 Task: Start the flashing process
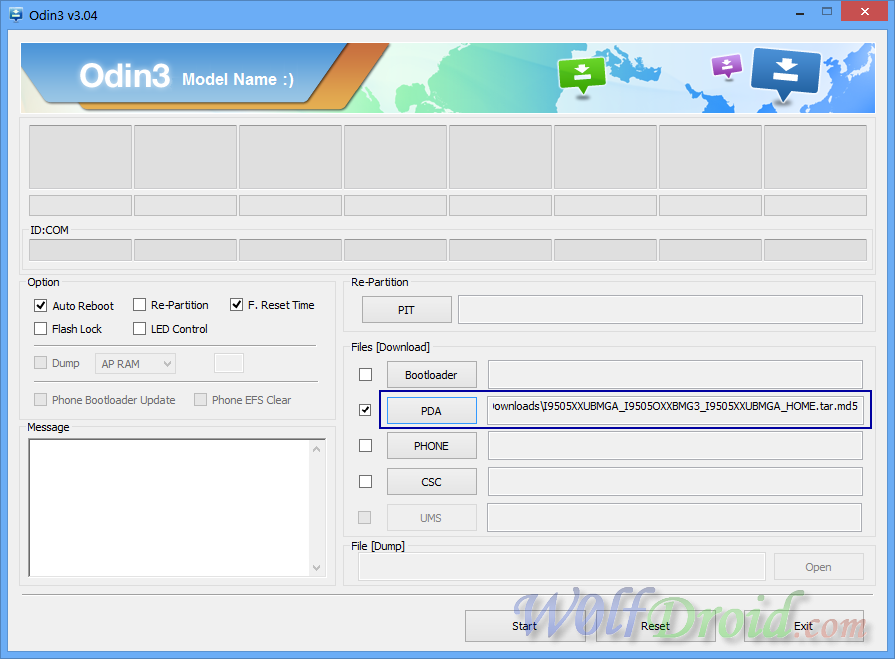(x=525, y=626)
